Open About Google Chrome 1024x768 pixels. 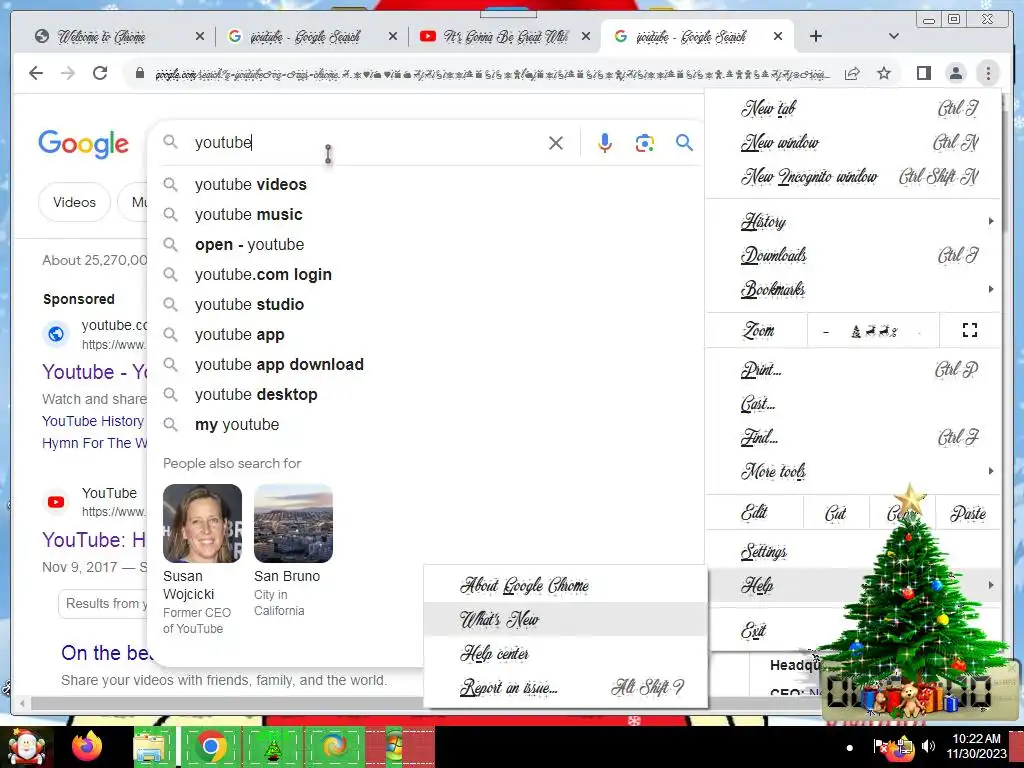(566, 585)
